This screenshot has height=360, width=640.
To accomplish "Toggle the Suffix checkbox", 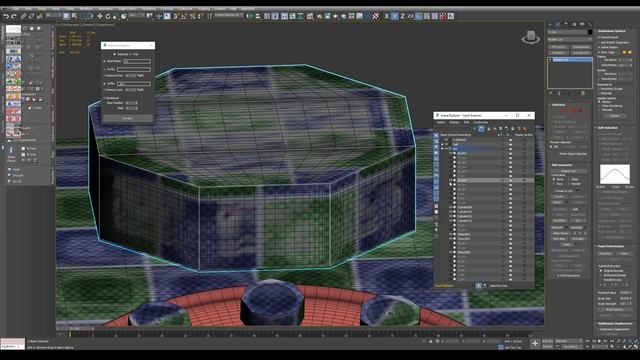I will point(105,84).
